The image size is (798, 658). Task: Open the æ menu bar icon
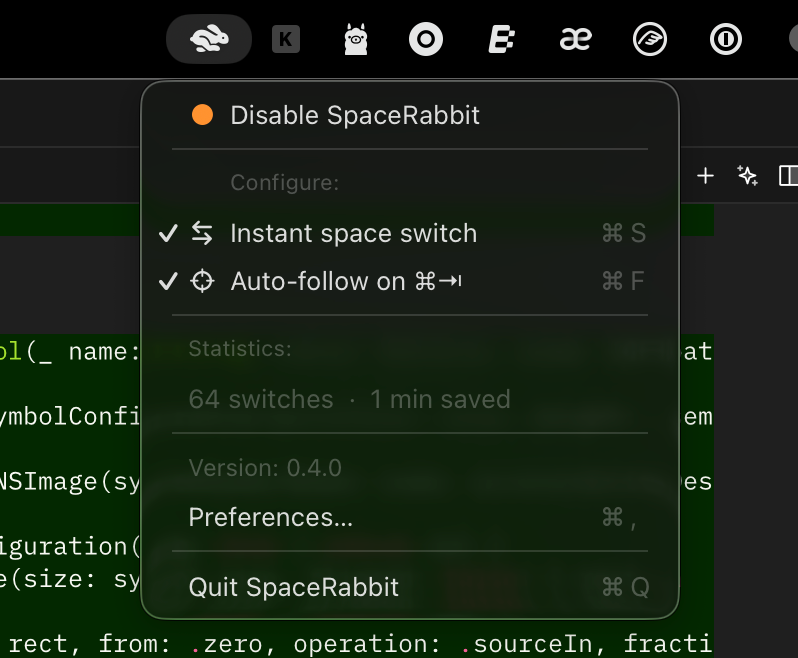(x=576, y=40)
